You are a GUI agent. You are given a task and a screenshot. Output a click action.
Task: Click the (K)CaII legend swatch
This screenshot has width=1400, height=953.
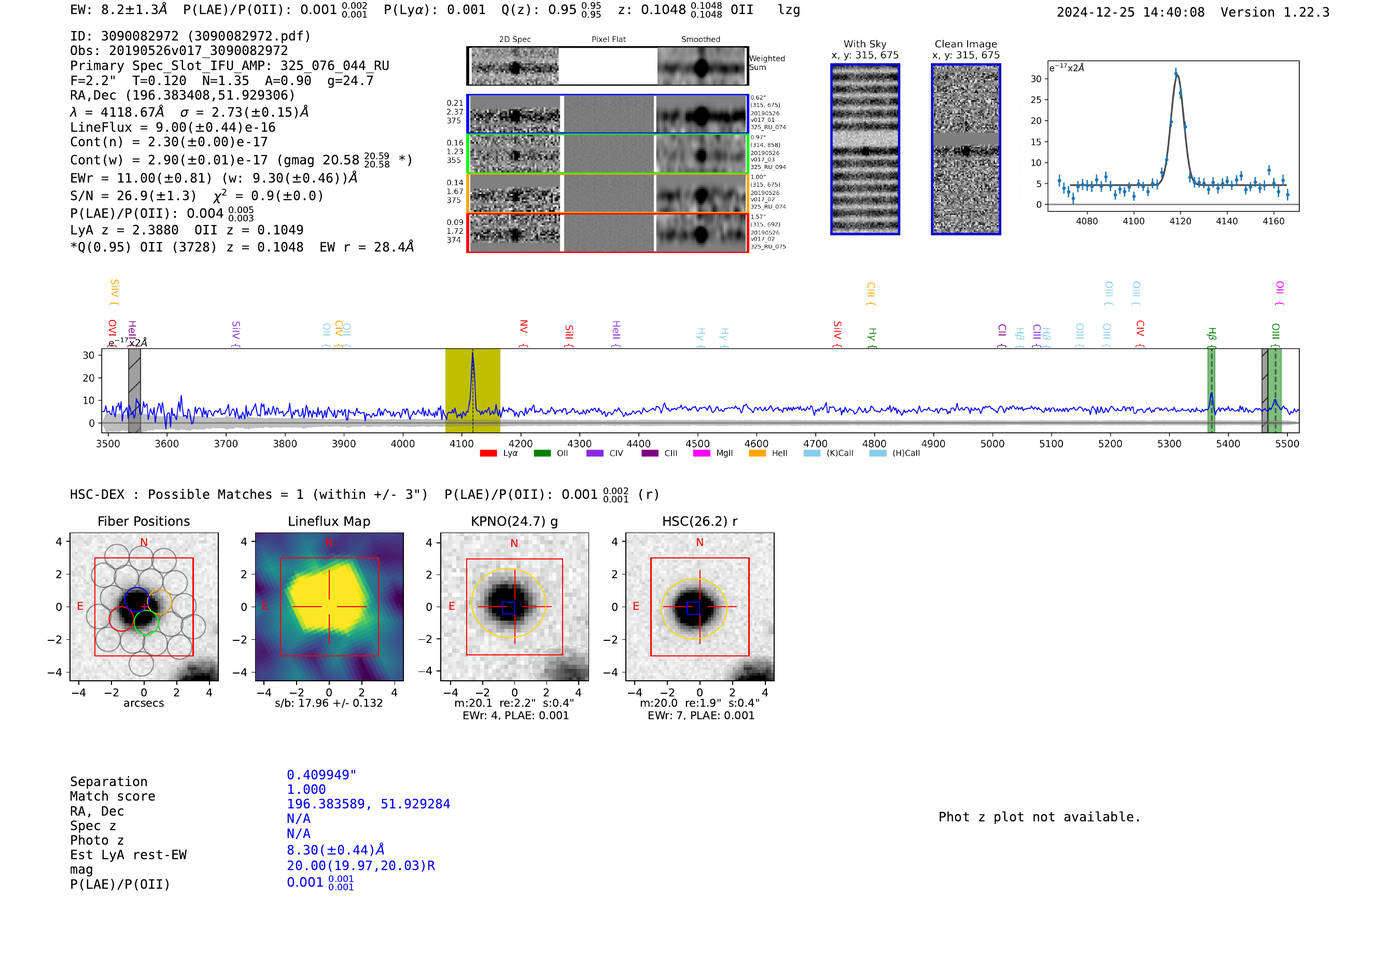(812, 453)
